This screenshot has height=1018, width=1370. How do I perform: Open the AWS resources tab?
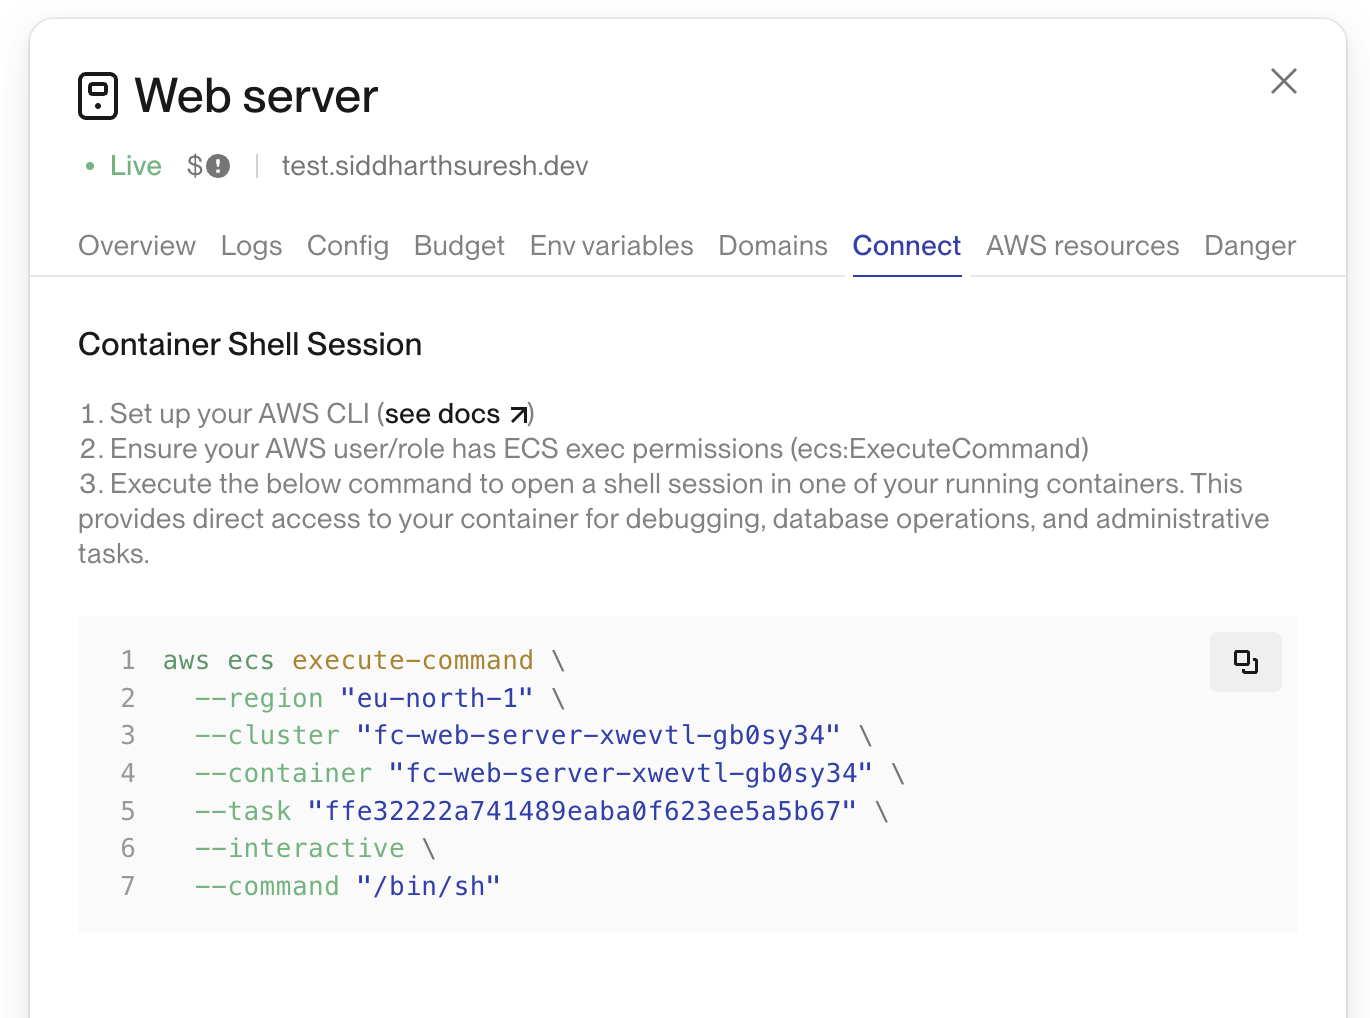(1082, 246)
